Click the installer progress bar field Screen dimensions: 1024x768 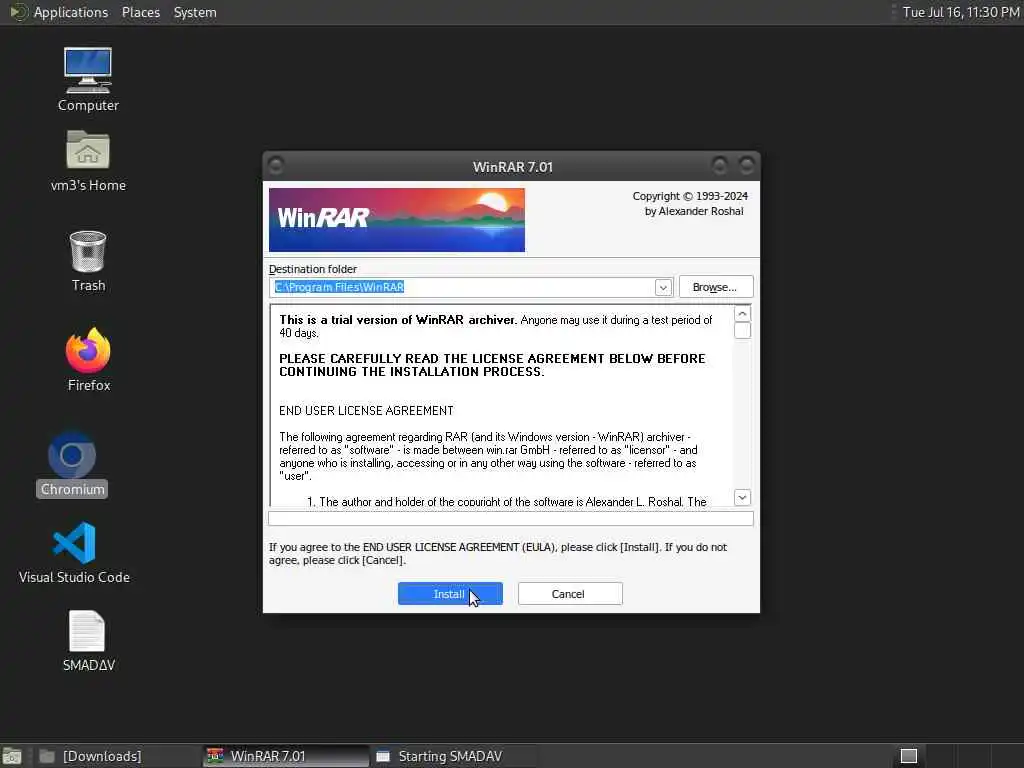(x=511, y=518)
